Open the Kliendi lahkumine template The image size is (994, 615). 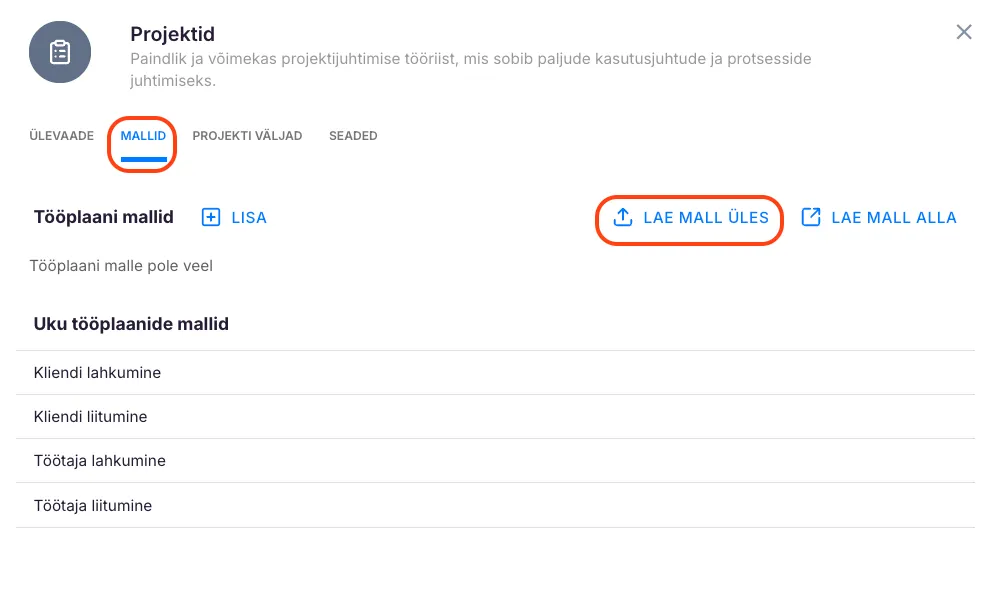pyautogui.click(x=97, y=373)
